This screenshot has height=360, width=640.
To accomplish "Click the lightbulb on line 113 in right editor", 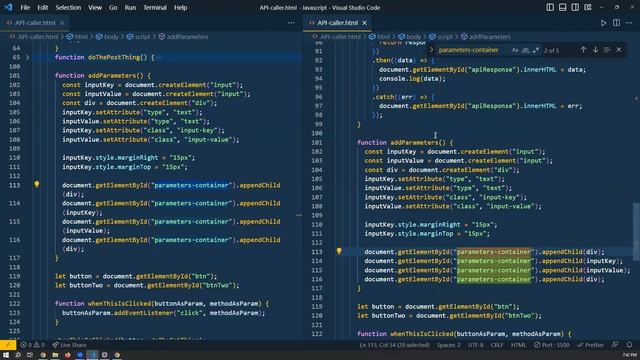I will pyautogui.click(x=339, y=251).
